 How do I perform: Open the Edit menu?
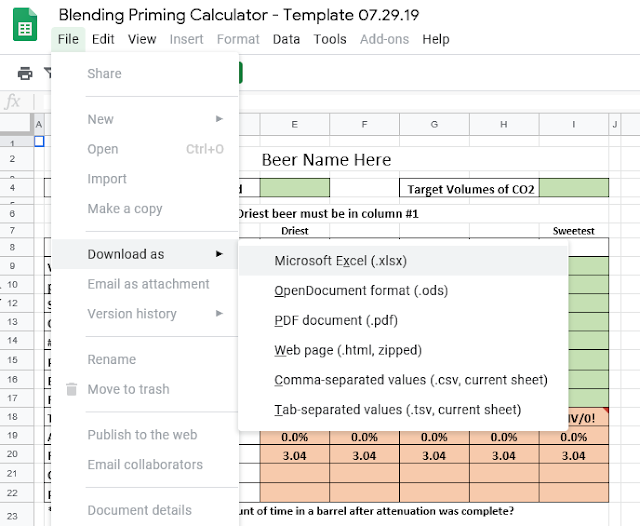click(x=103, y=39)
